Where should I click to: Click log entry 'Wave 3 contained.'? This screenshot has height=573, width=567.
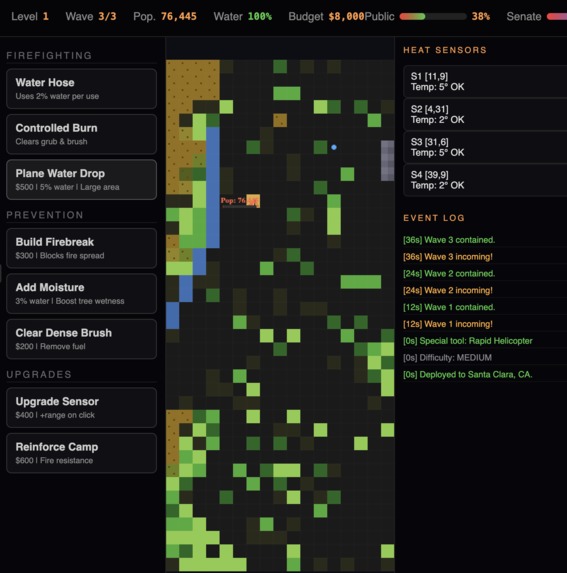[449, 240]
